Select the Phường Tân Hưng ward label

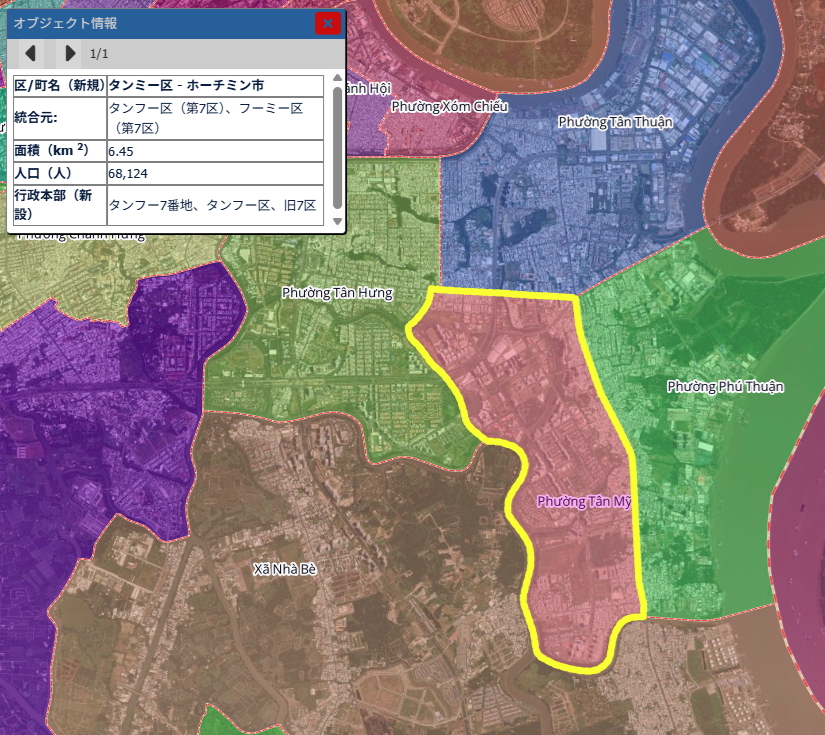pyautogui.click(x=337, y=293)
